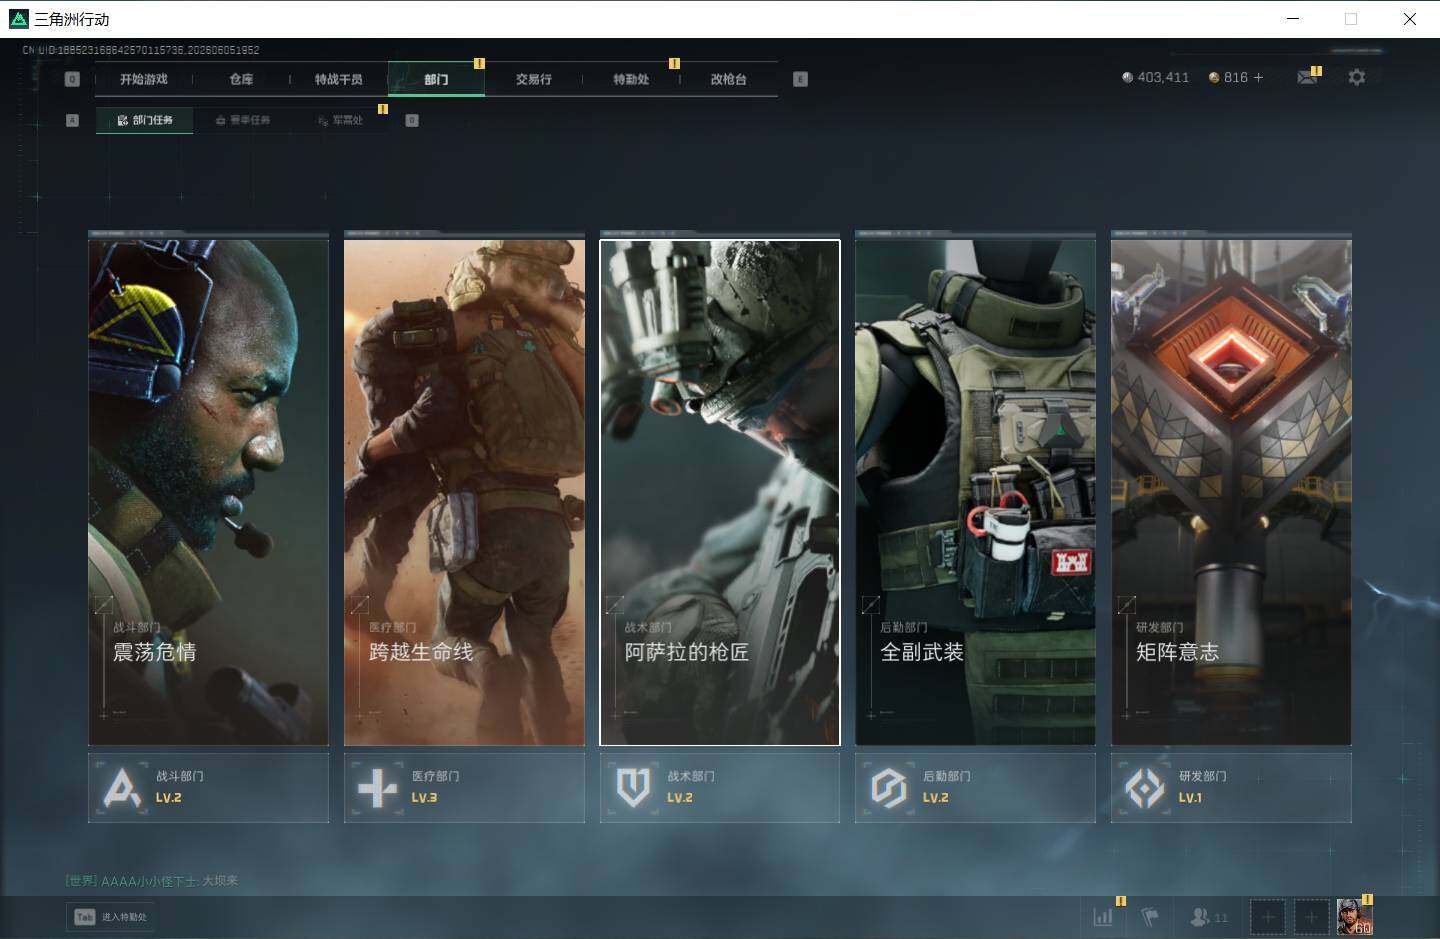Click the 战术部门 shield emblem icon
1440x939 pixels.
pyautogui.click(x=633, y=788)
